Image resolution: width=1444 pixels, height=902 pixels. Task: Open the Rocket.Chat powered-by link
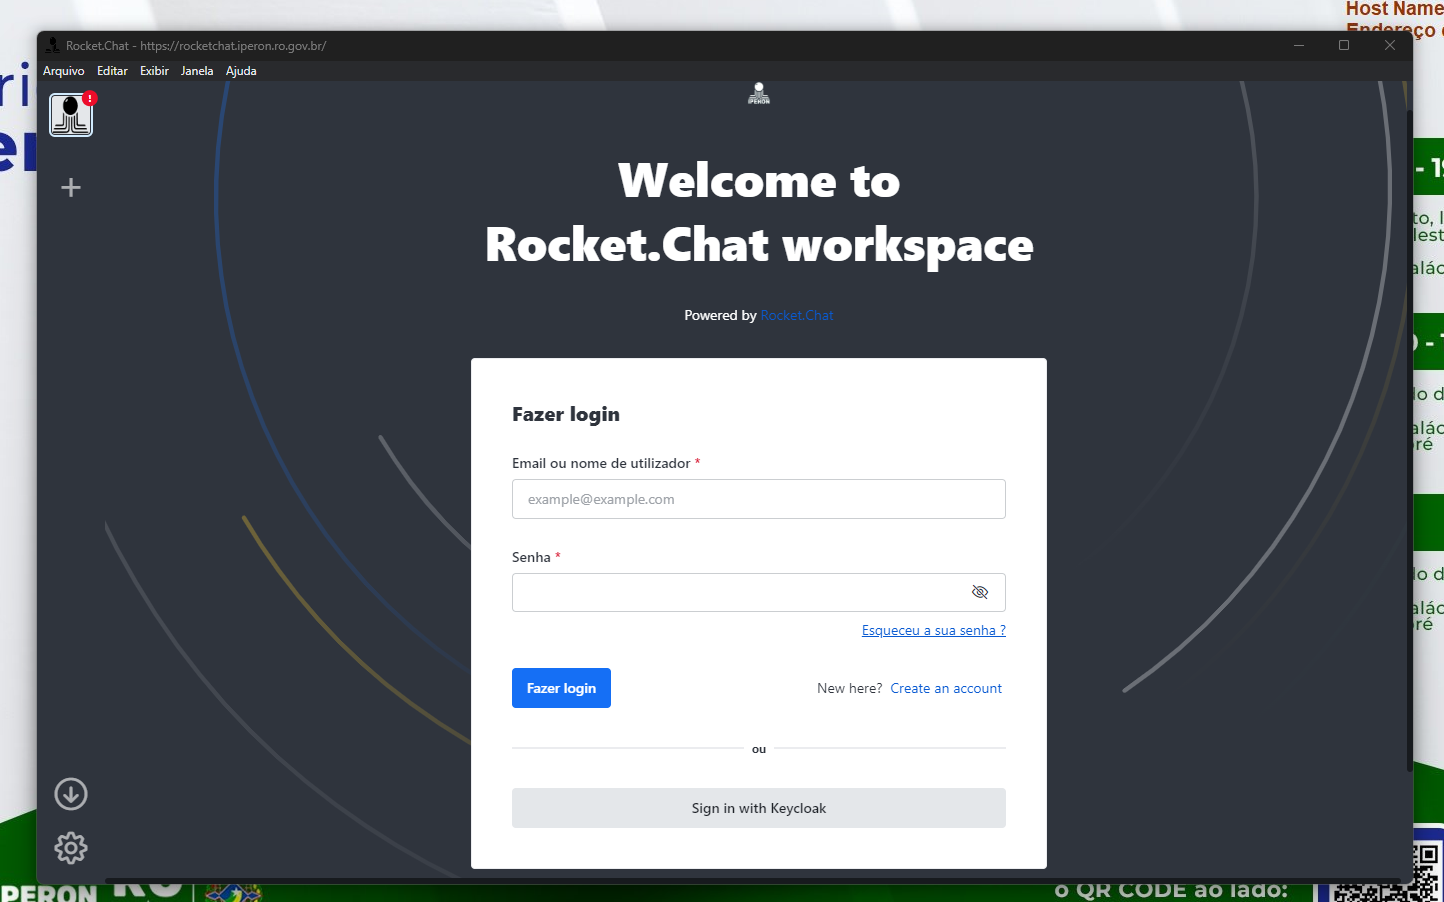(797, 315)
